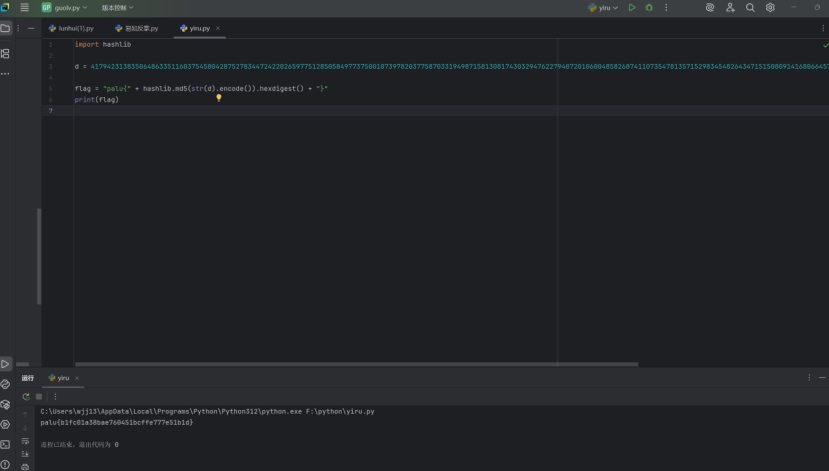829x471 pixels.
Task: Print console output with printer icon
Action: (x=25, y=467)
